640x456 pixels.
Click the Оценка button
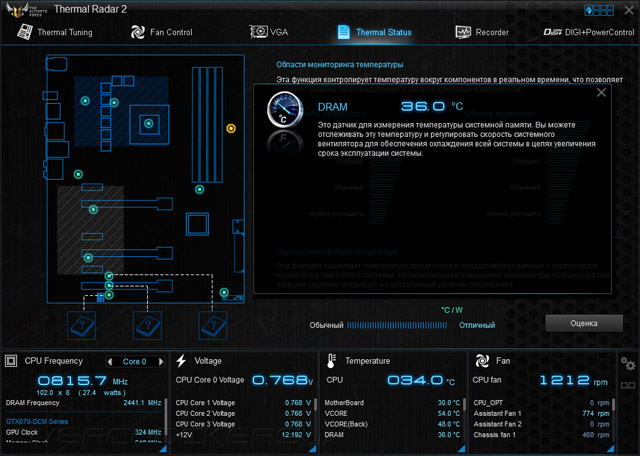584,323
